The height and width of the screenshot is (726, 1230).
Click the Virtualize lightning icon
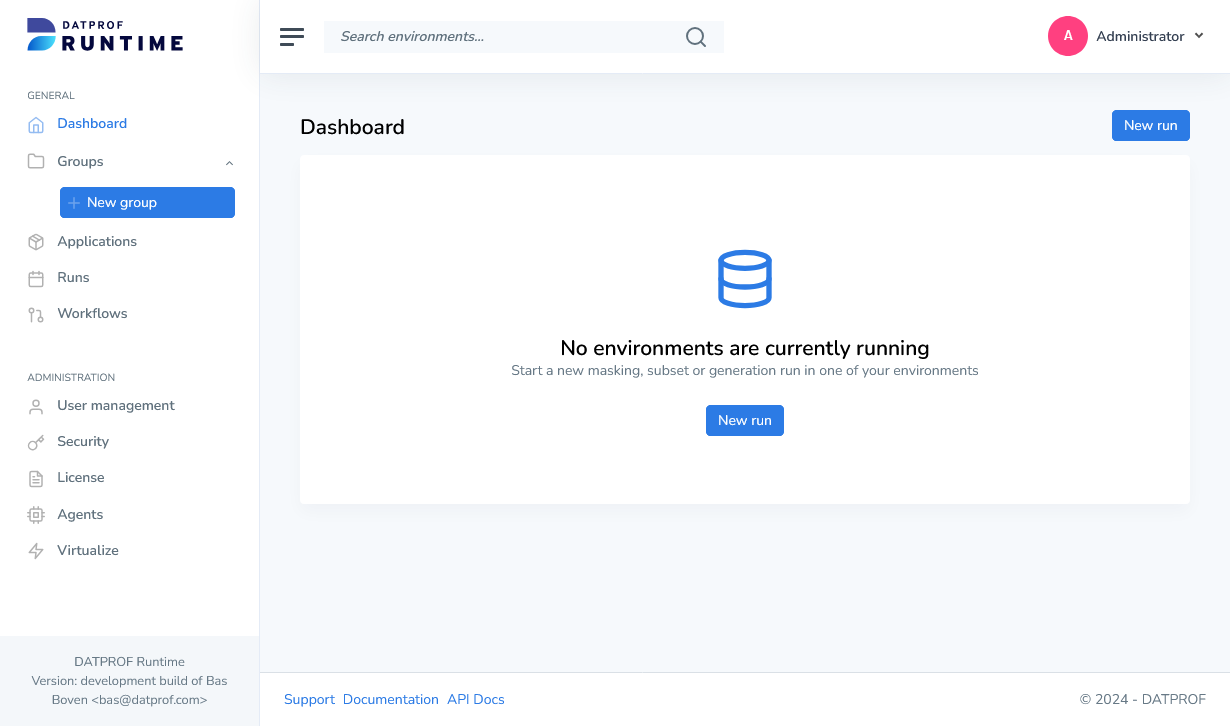36,551
